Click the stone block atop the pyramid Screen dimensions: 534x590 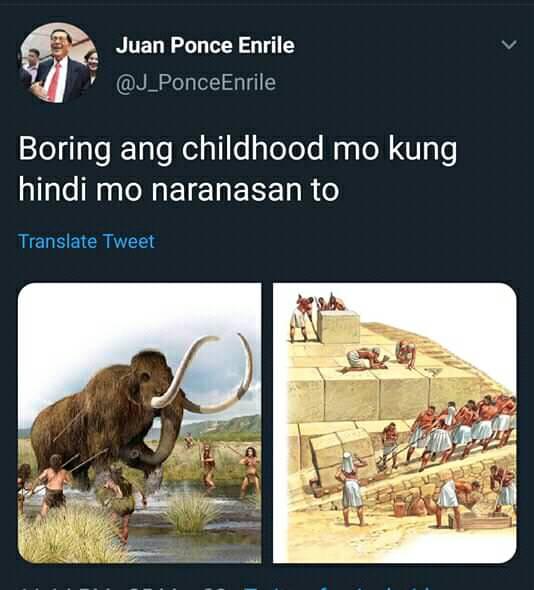[x=338, y=326]
